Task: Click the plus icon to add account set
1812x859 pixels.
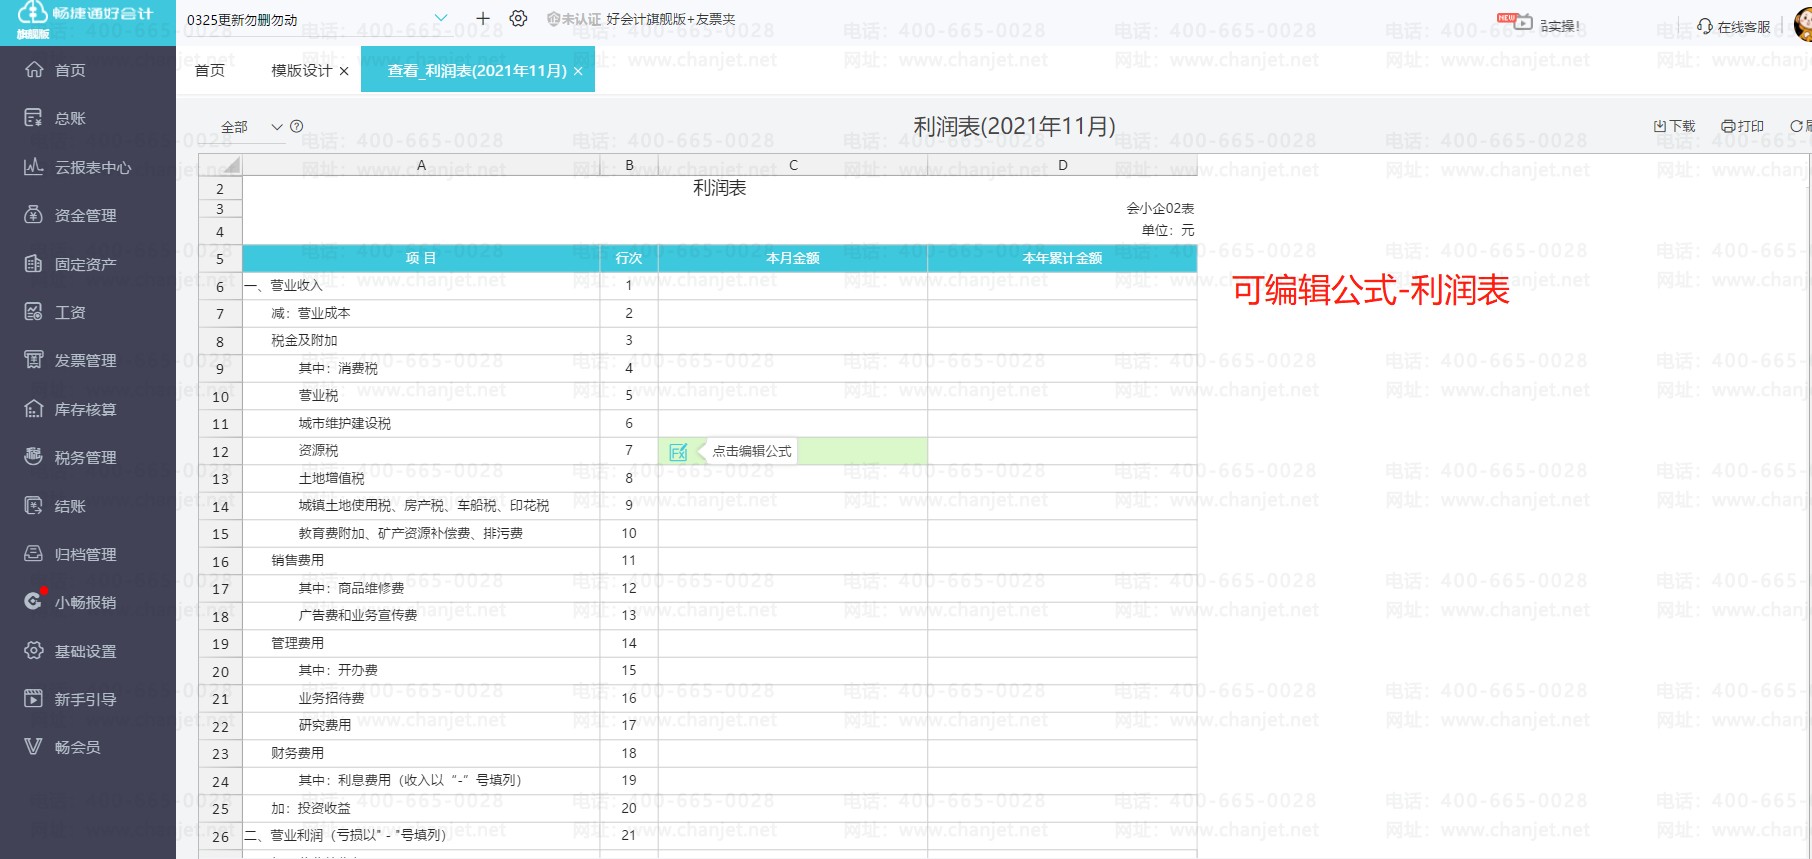Action: click(483, 19)
